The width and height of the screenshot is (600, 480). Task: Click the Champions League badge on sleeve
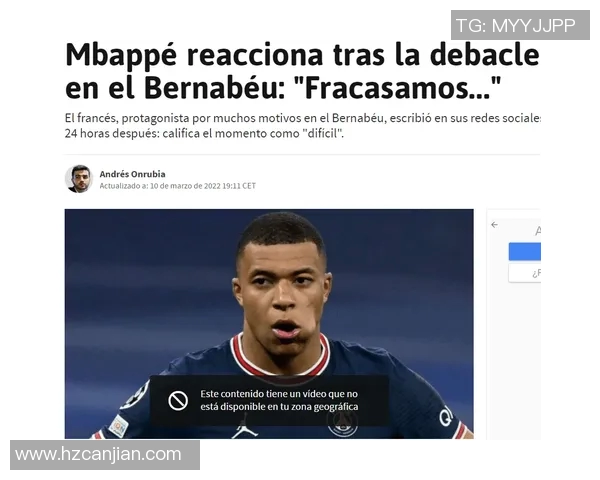tap(135, 395)
